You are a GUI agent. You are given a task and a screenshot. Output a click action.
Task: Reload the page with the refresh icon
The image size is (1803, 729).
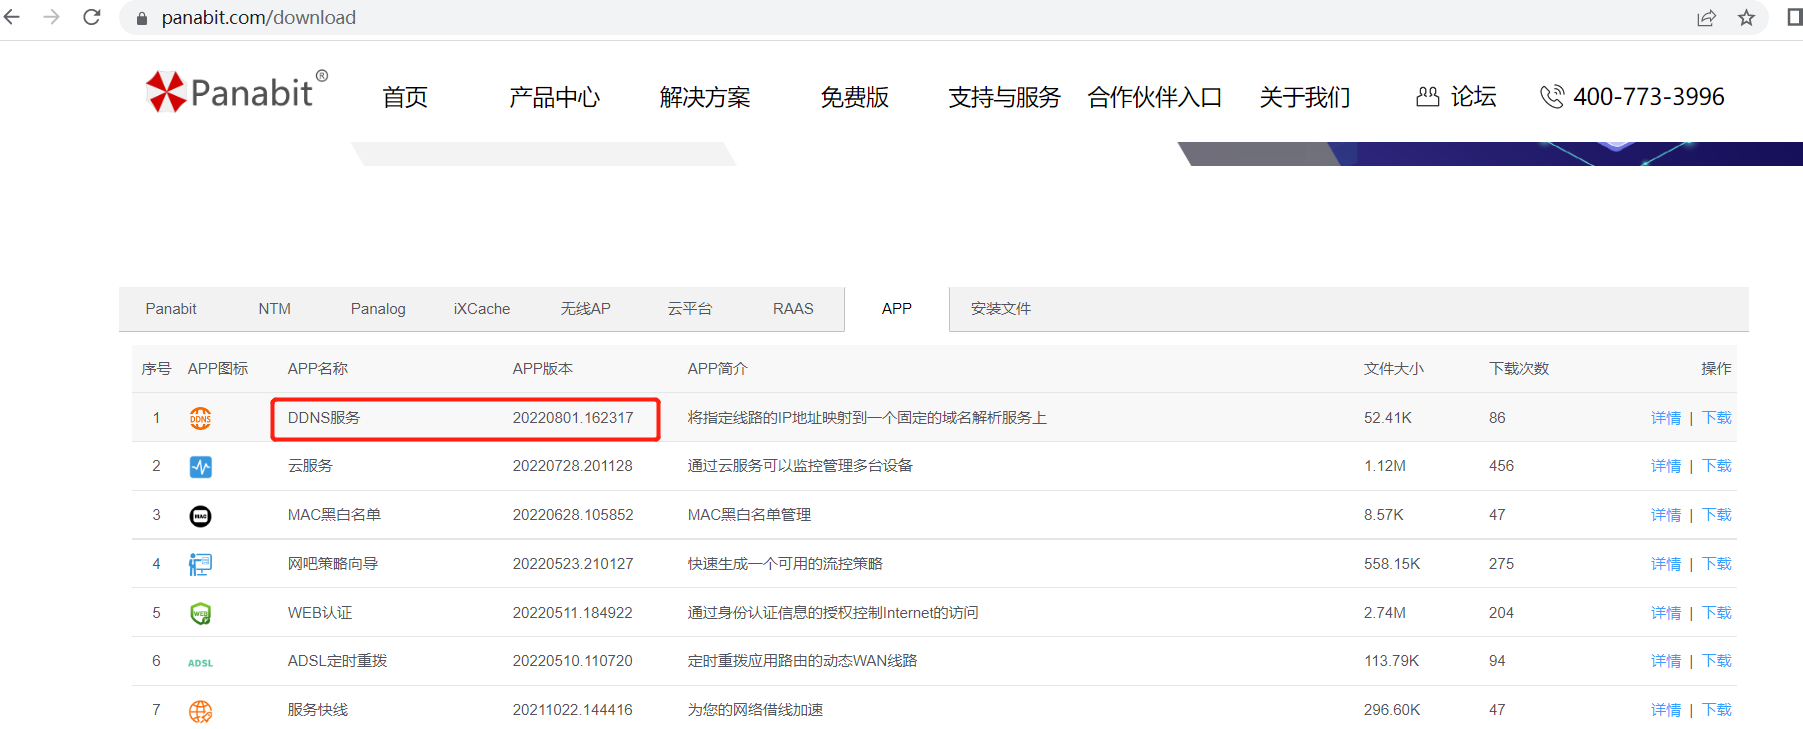(91, 17)
